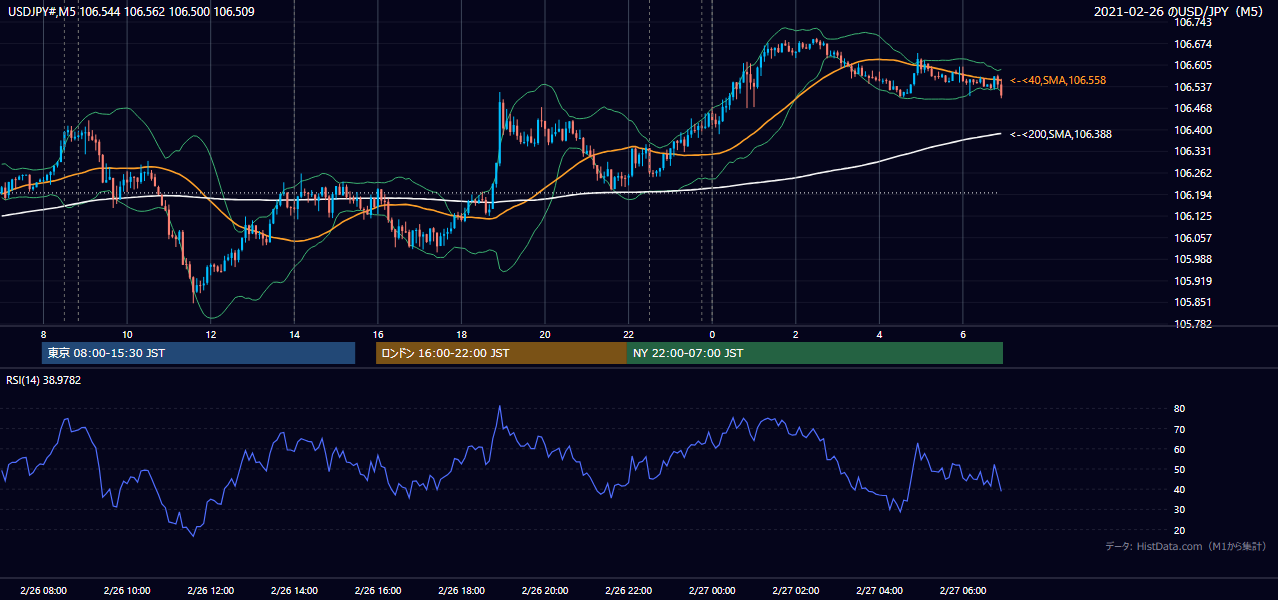Click RSI axis level 60
This screenshot has height=600, width=1278.
coord(1180,449)
